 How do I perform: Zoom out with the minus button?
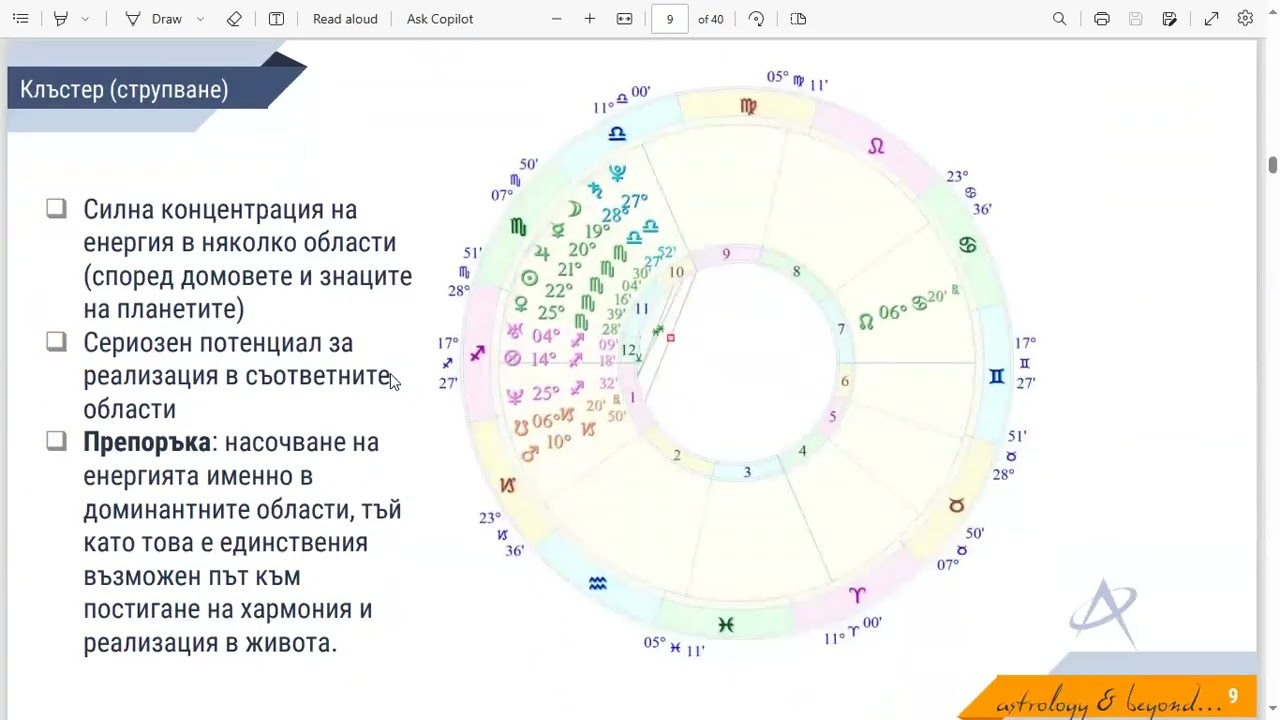[x=557, y=19]
